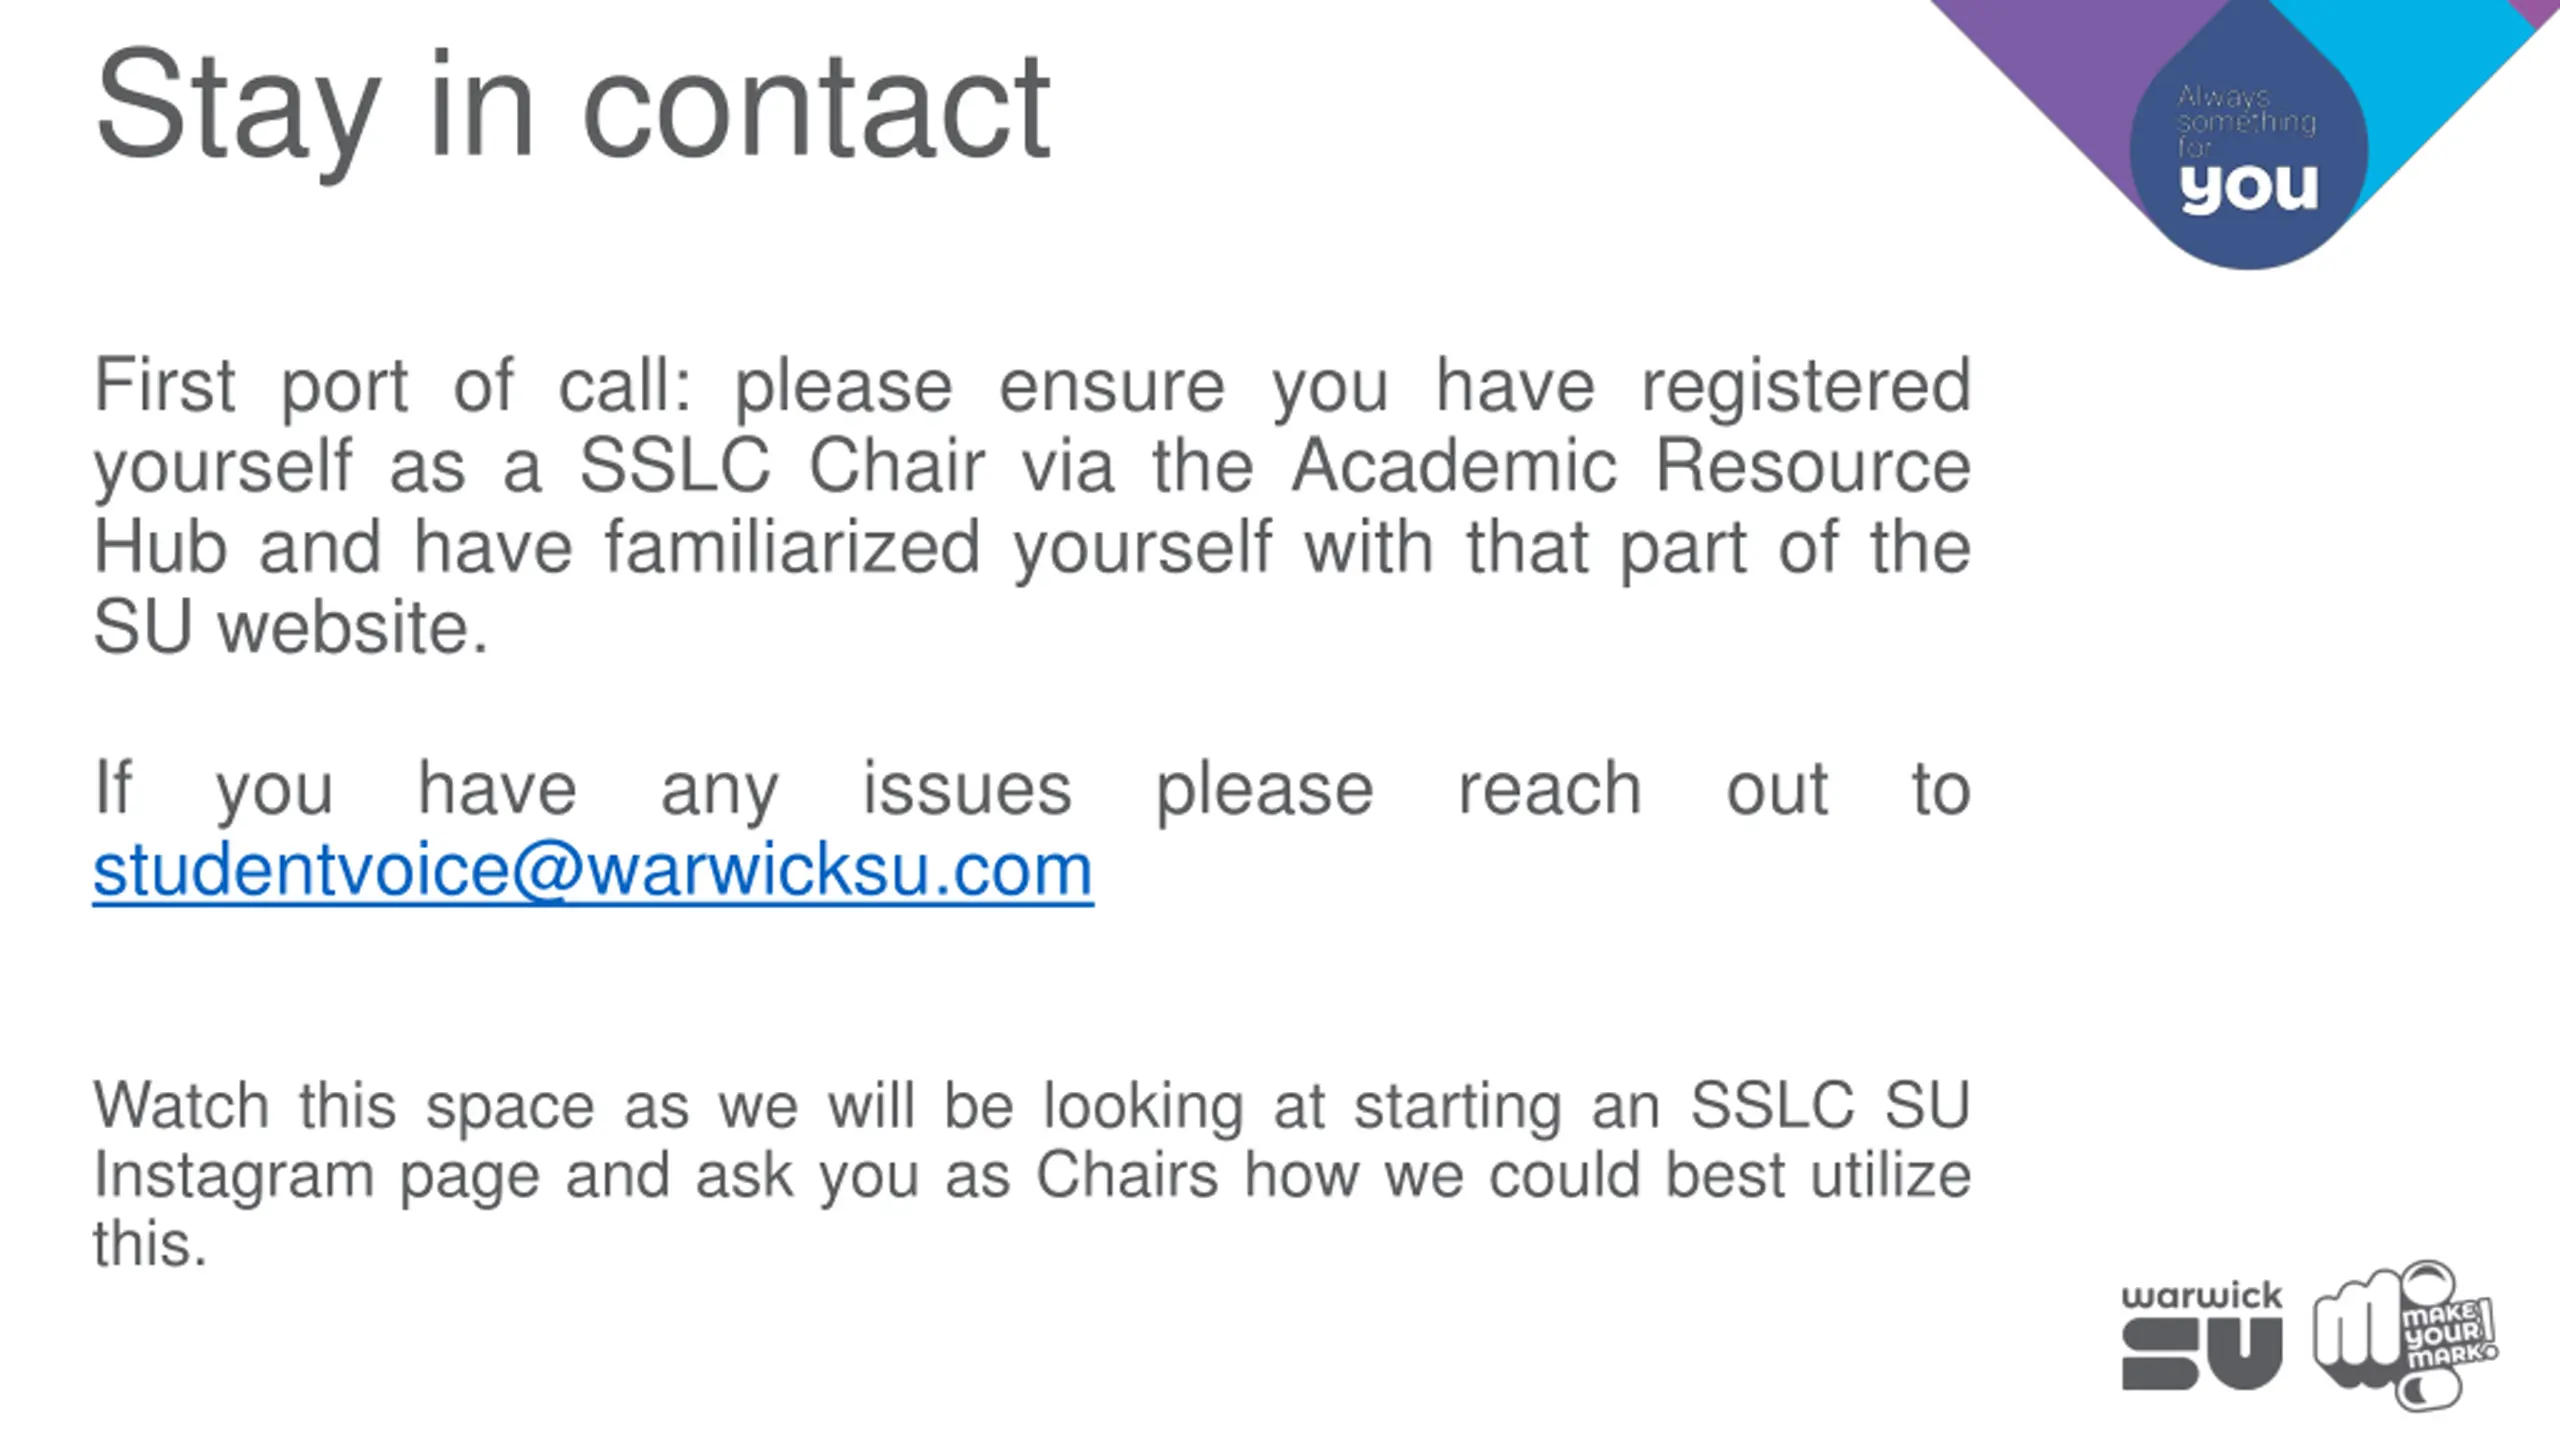Click the bold white 'you' in the droplet
The width and height of the screenshot is (2560, 1440).
[x=2249, y=188]
